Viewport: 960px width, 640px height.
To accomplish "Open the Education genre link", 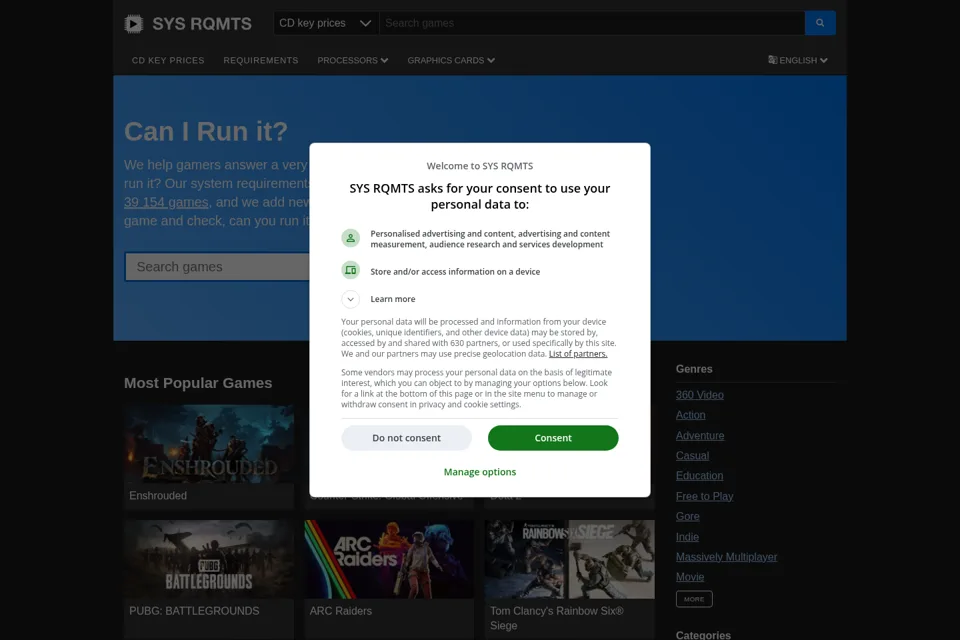I will click(699, 476).
